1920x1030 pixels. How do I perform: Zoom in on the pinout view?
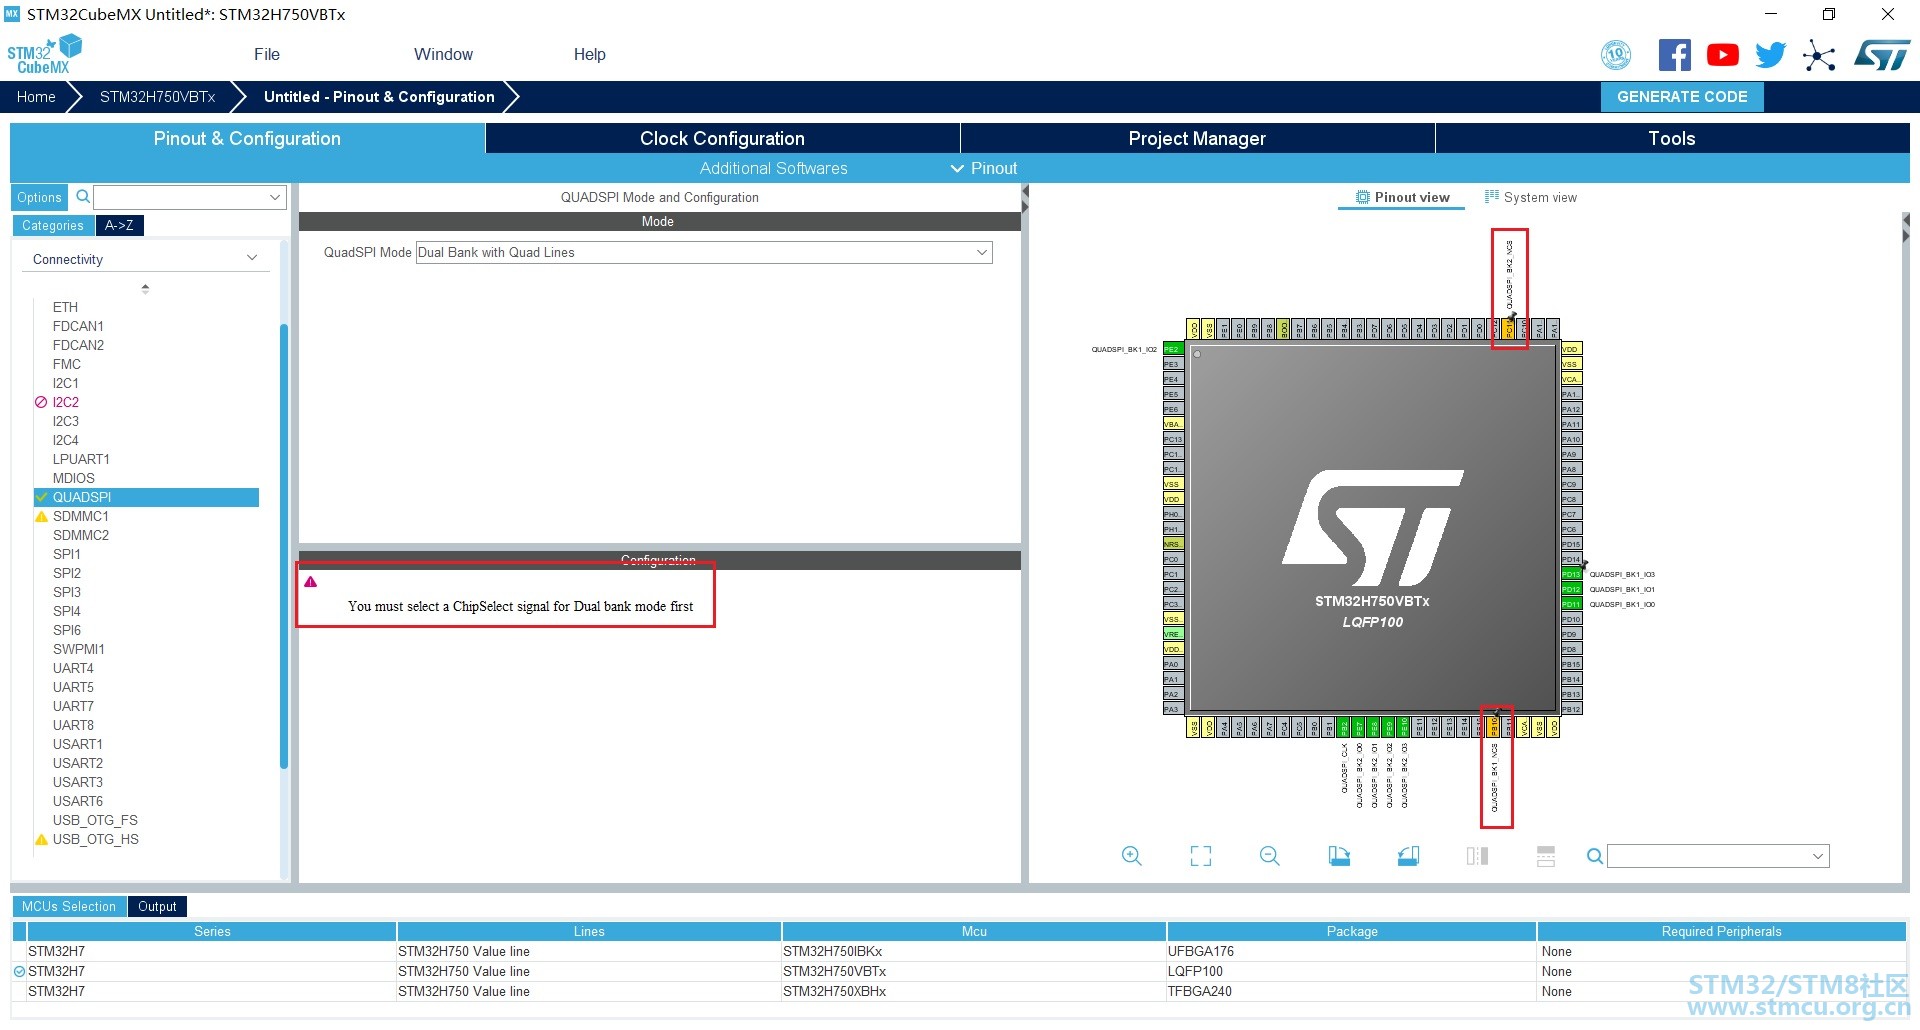coord(1131,856)
